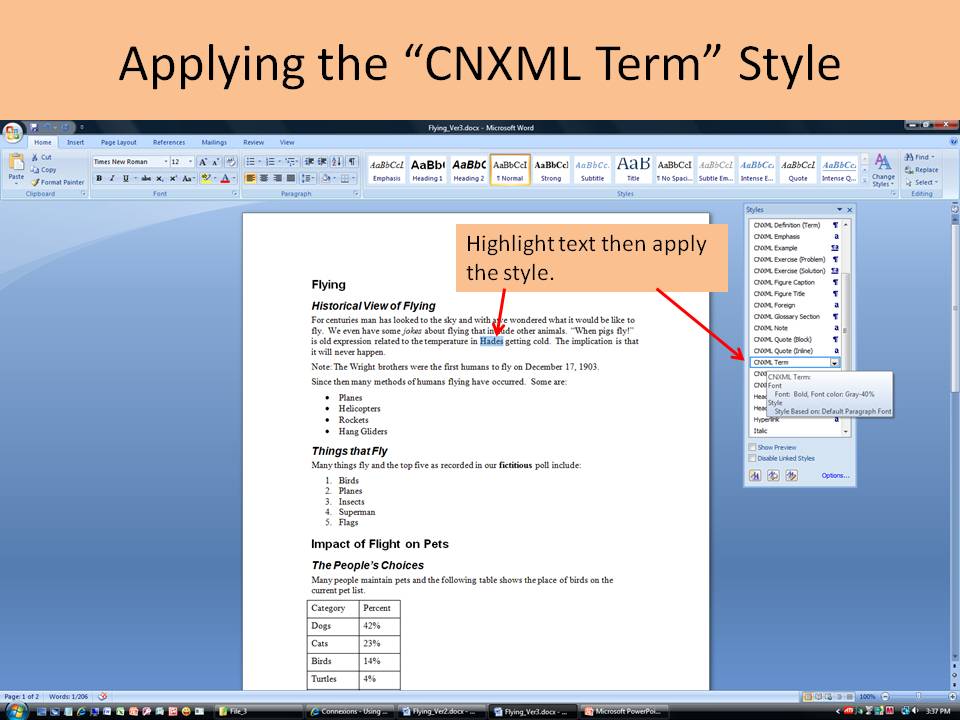The image size is (960, 720).
Task: Switch to the Page Layout ribbon tab
Action: [x=119, y=142]
